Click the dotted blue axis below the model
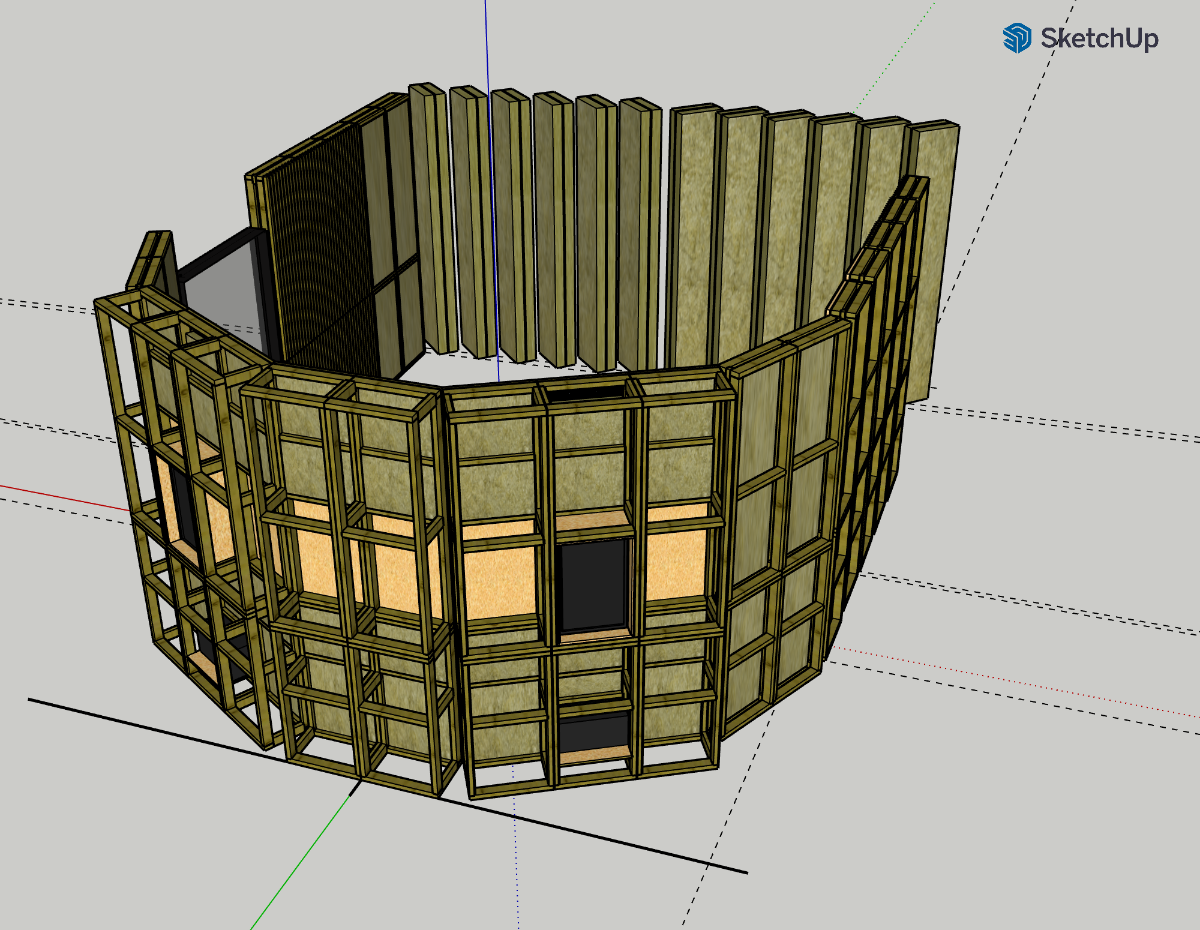The image size is (1200, 930). point(517,860)
